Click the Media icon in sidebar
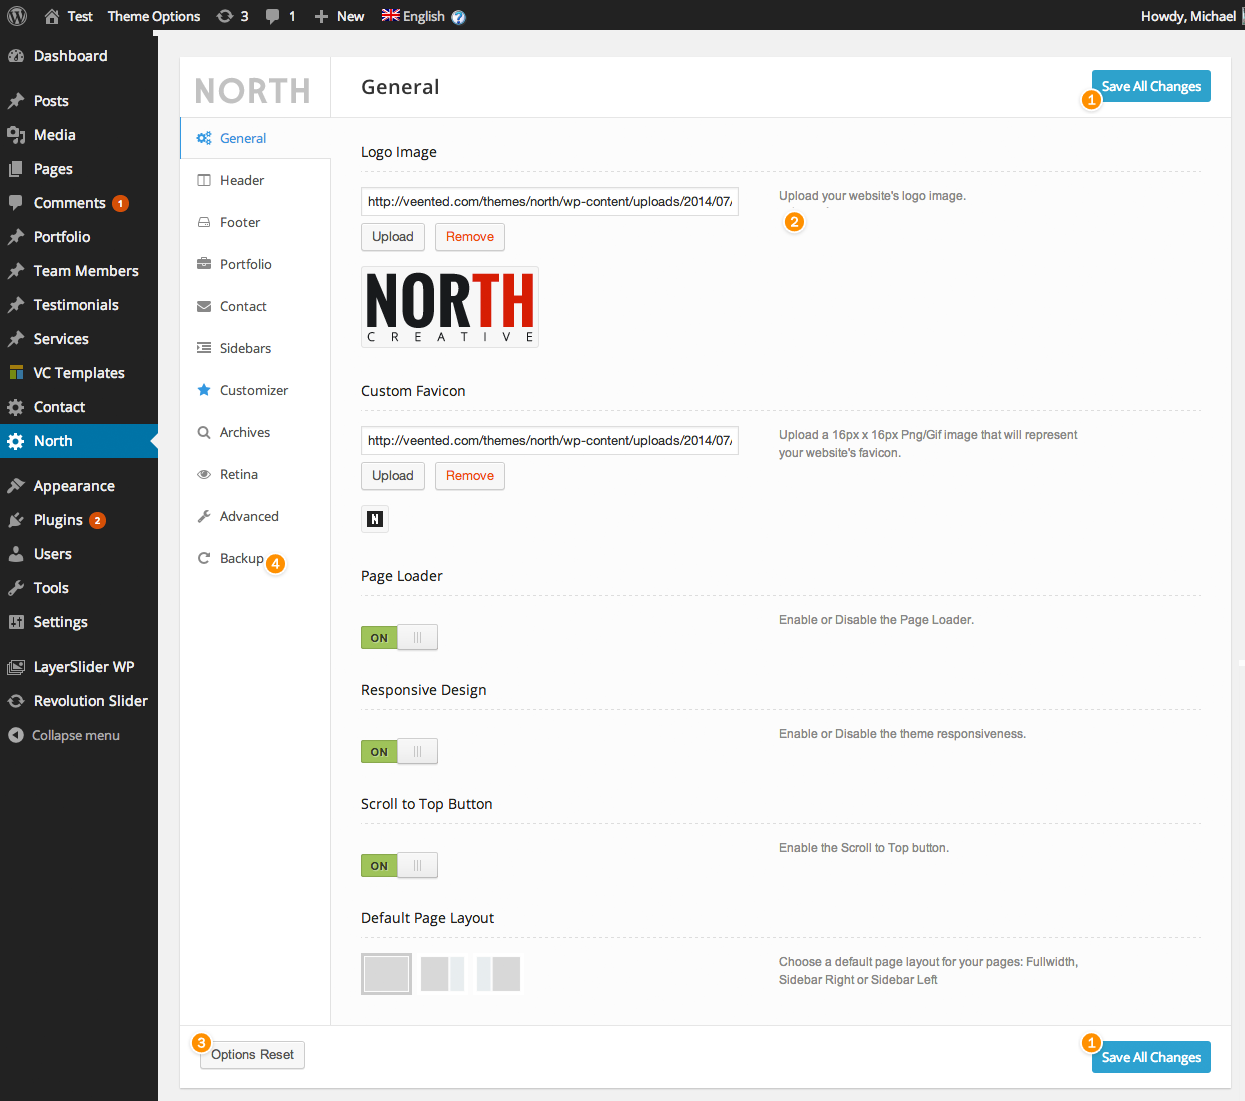This screenshot has width=1245, height=1101. (x=16, y=135)
